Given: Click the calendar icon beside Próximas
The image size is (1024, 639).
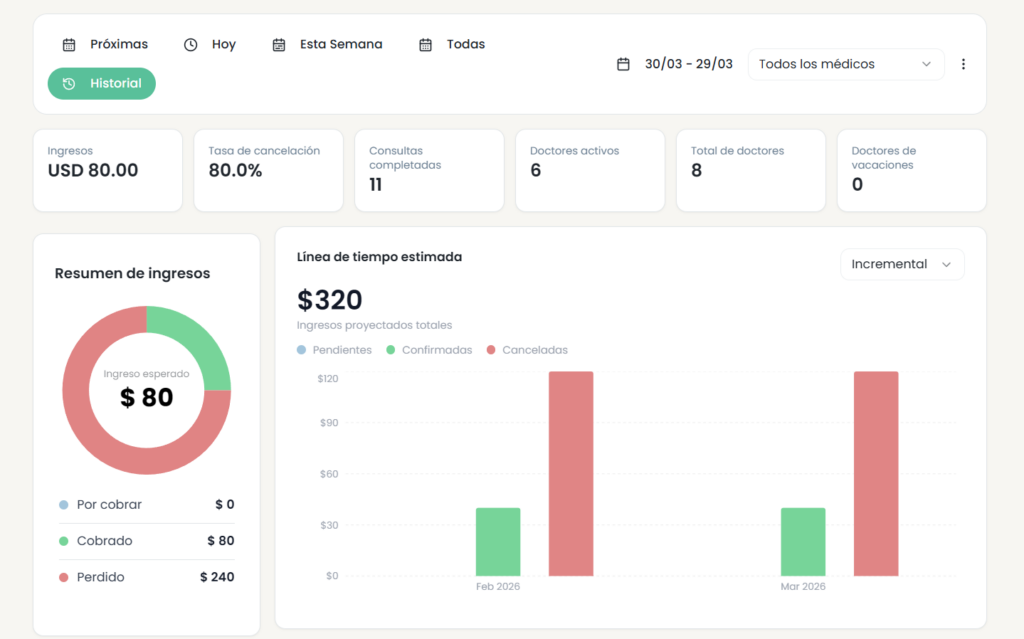Looking at the screenshot, I should tap(69, 45).
